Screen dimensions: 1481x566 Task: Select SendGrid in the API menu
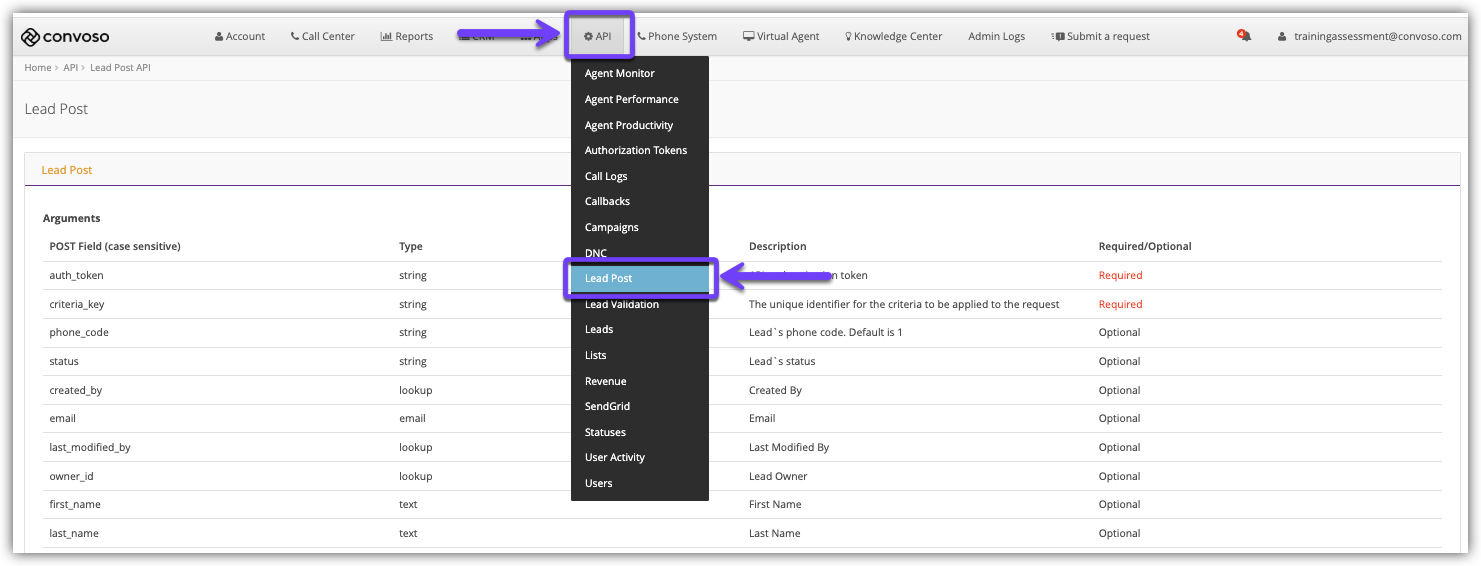pyautogui.click(x=607, y=407)
